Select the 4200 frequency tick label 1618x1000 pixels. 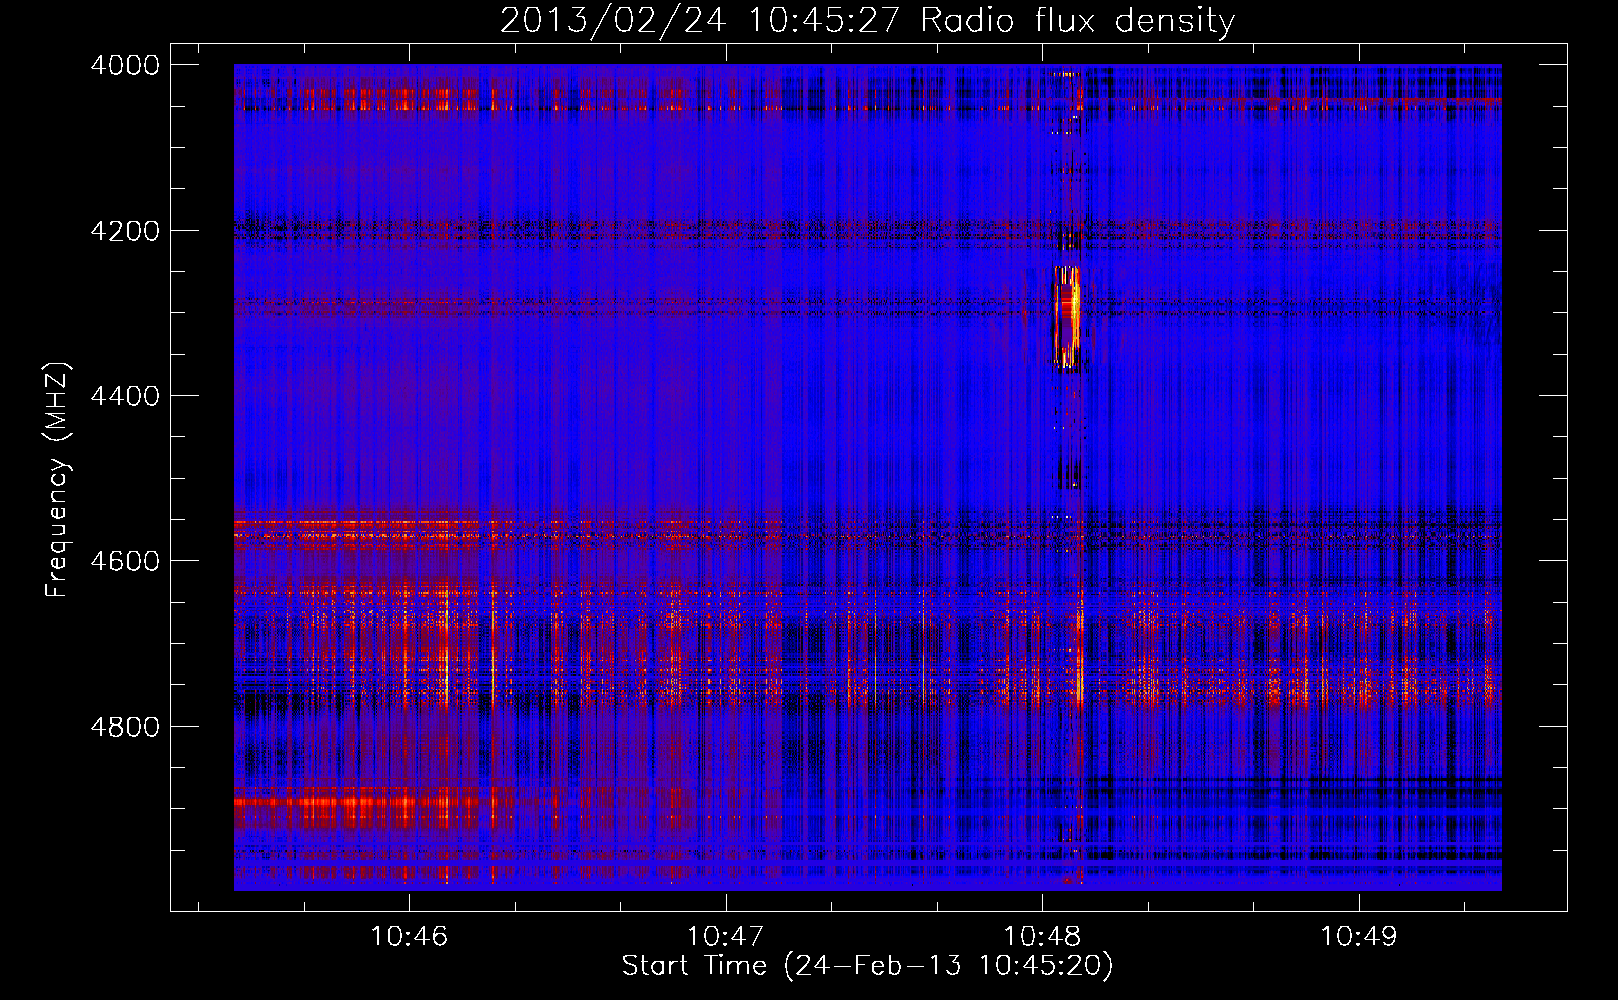[125, 231]
